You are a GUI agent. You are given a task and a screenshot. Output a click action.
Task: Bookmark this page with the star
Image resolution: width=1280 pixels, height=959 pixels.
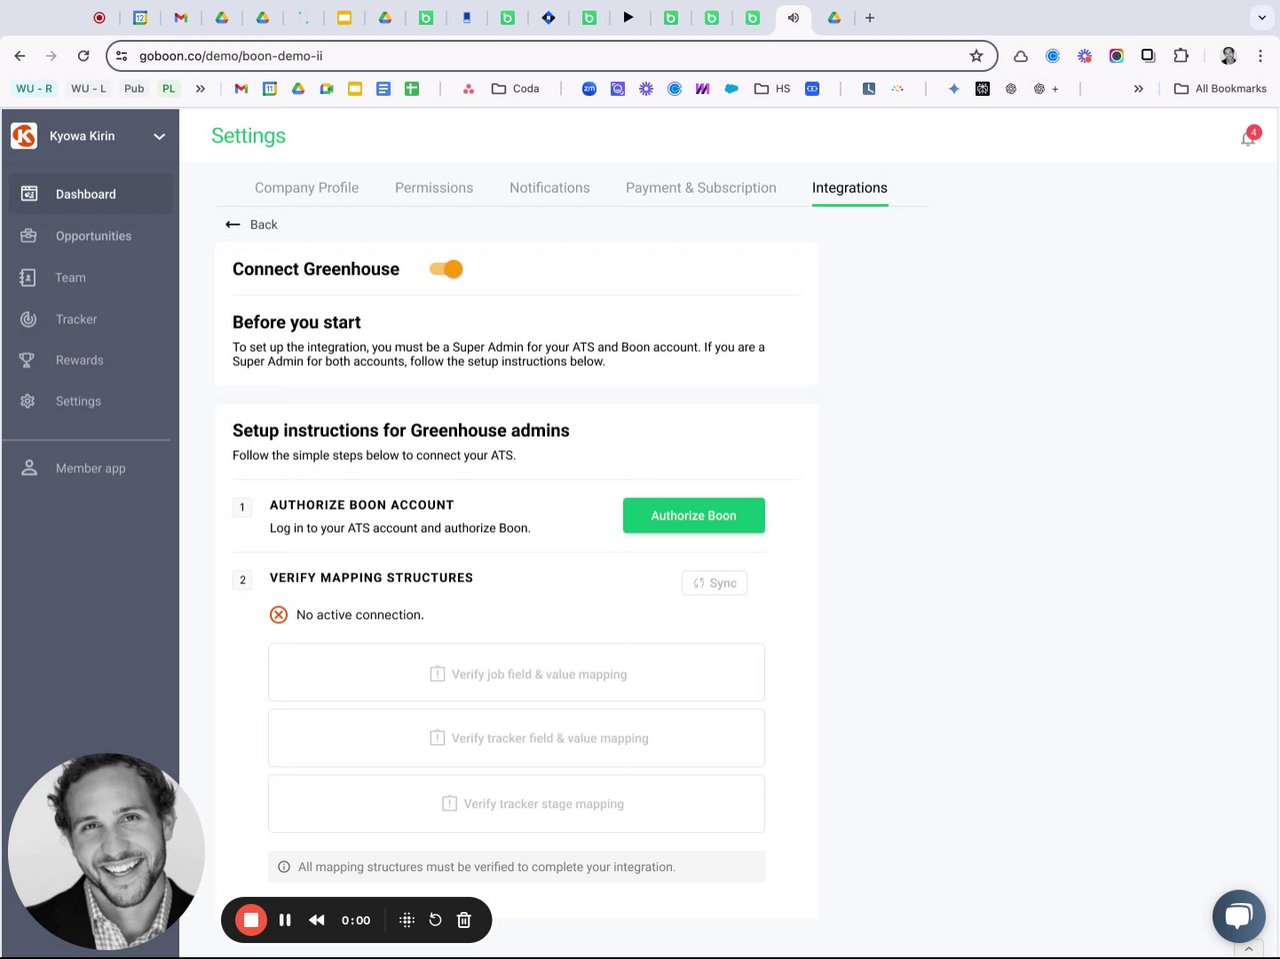[976, 56]
